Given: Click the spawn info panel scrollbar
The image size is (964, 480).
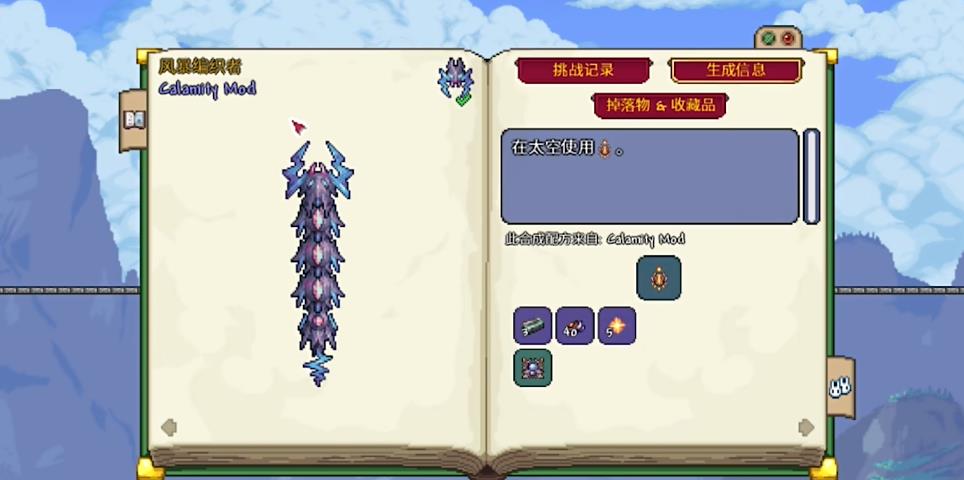Looking at the screenshot, I should click(x=812, y=176).
